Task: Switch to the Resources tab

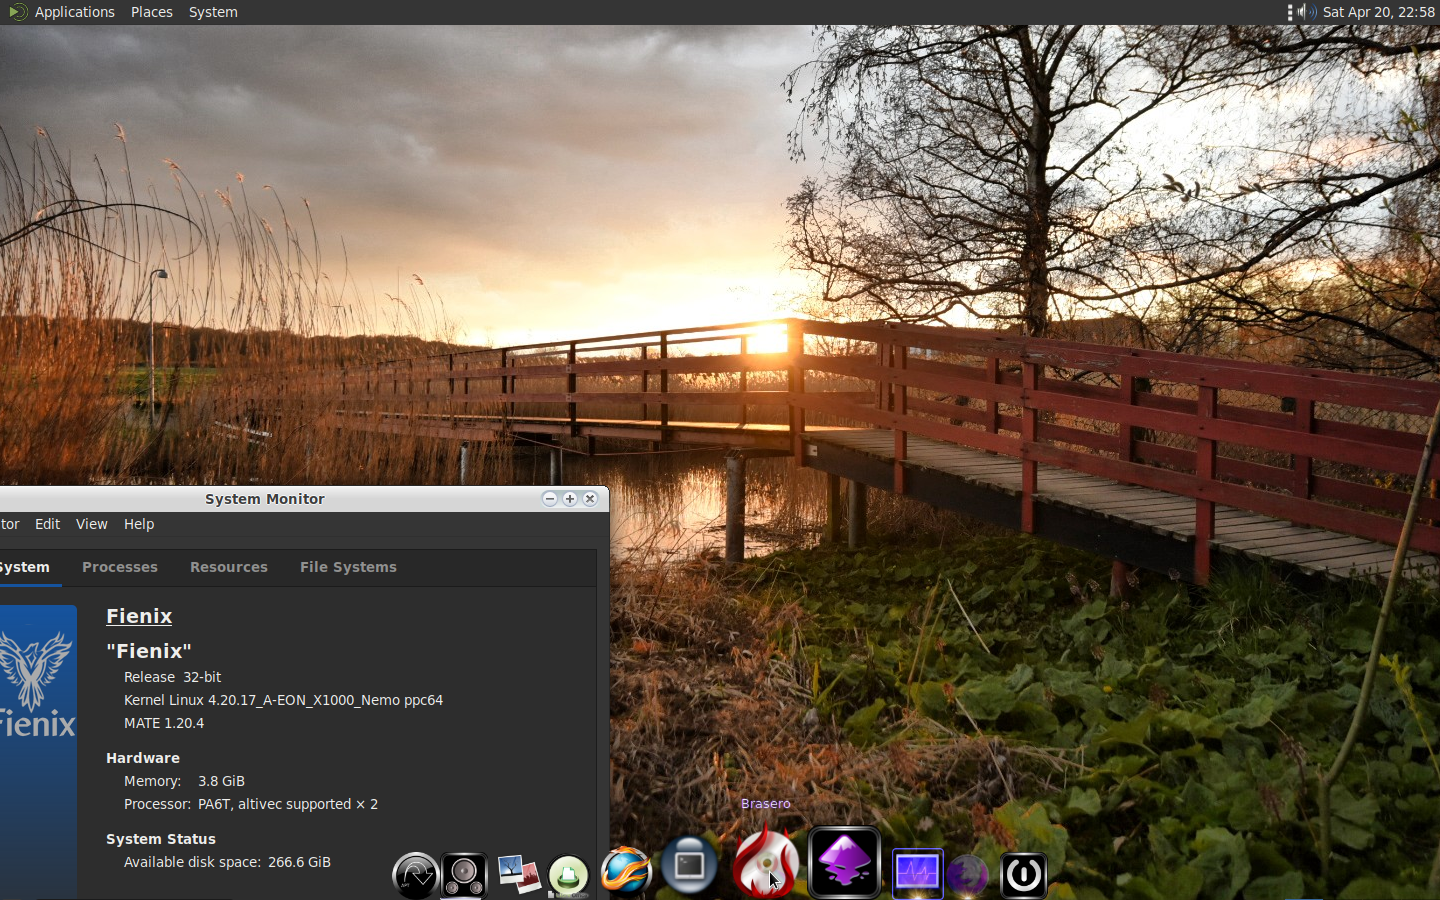Action: point(229,567)
